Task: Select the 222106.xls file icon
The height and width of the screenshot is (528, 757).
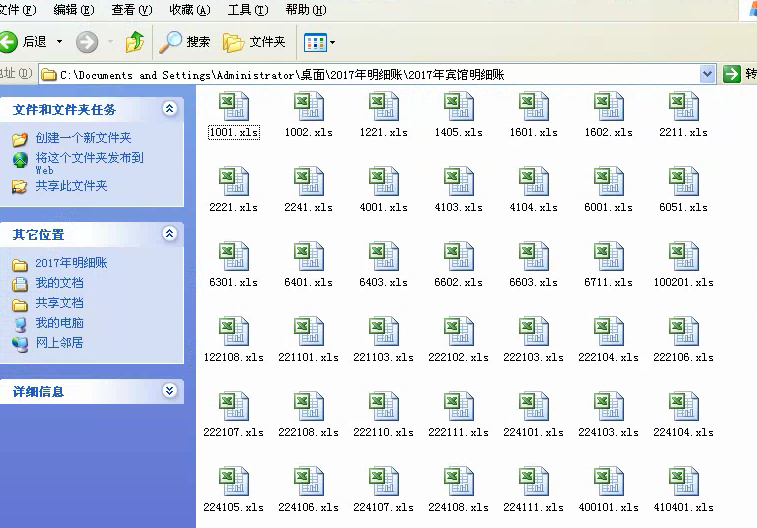Action: coord(684,331)
